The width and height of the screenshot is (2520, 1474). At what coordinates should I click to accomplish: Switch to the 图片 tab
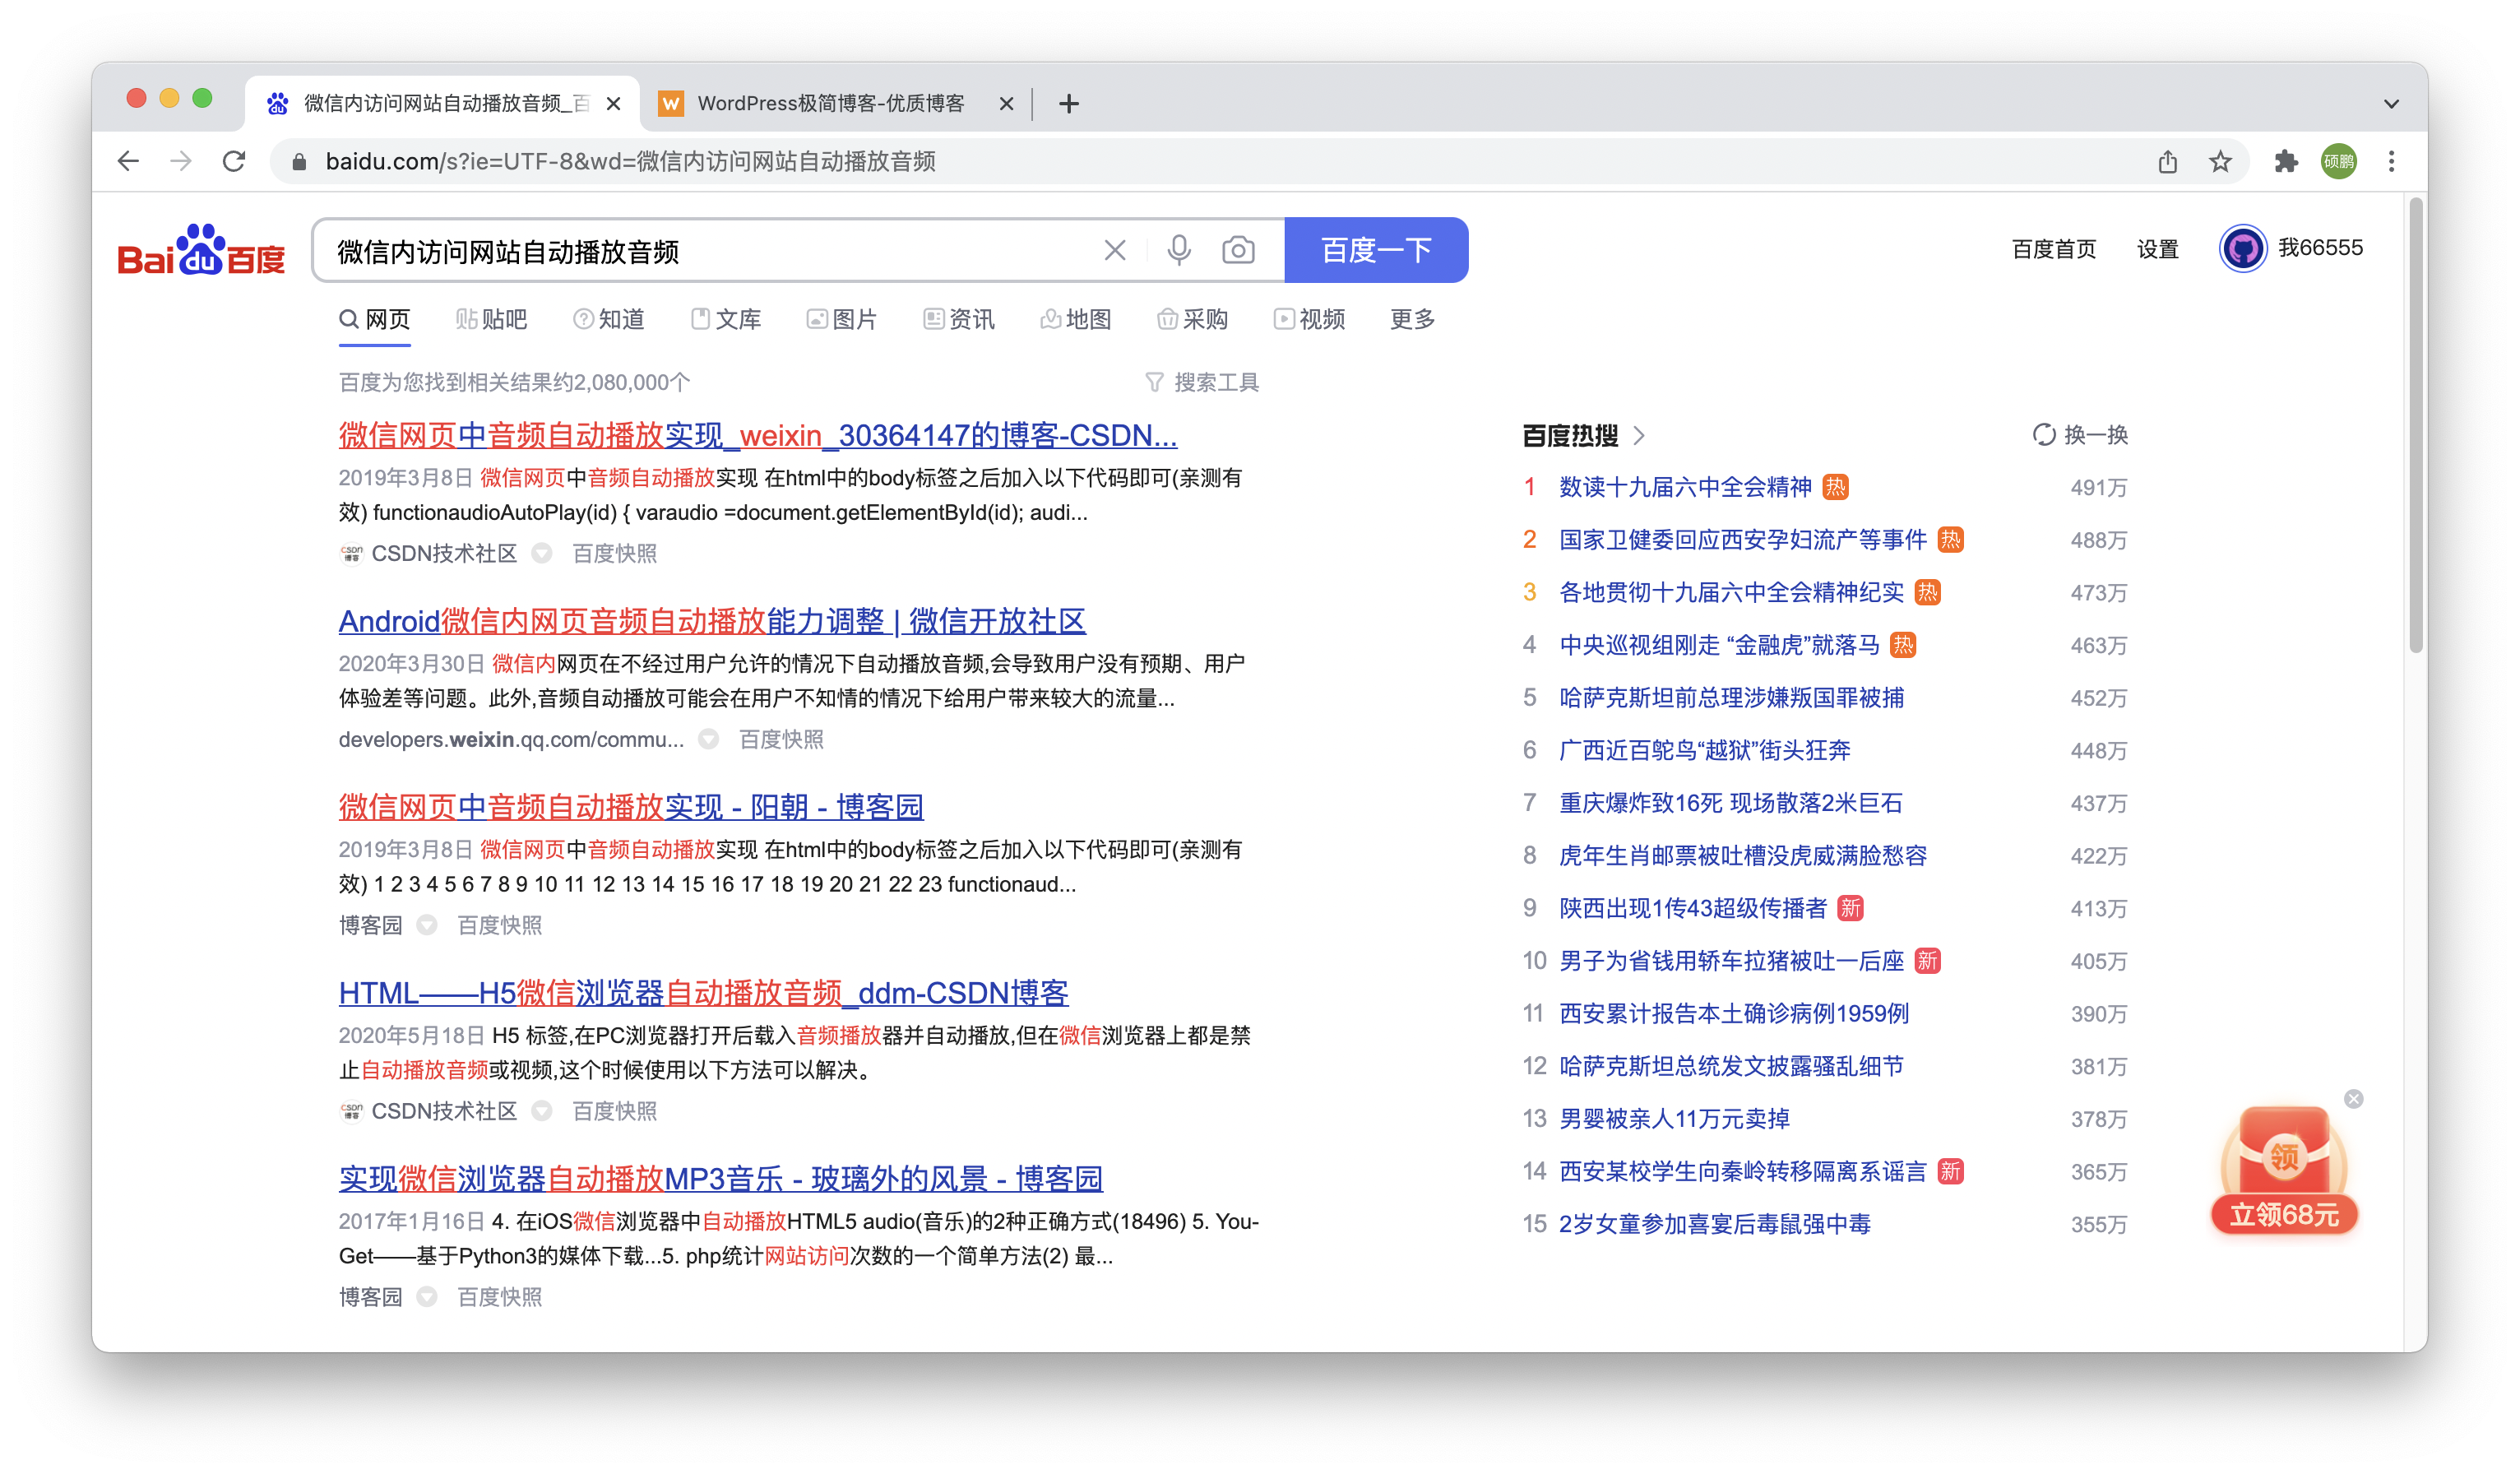pos(841,319)
